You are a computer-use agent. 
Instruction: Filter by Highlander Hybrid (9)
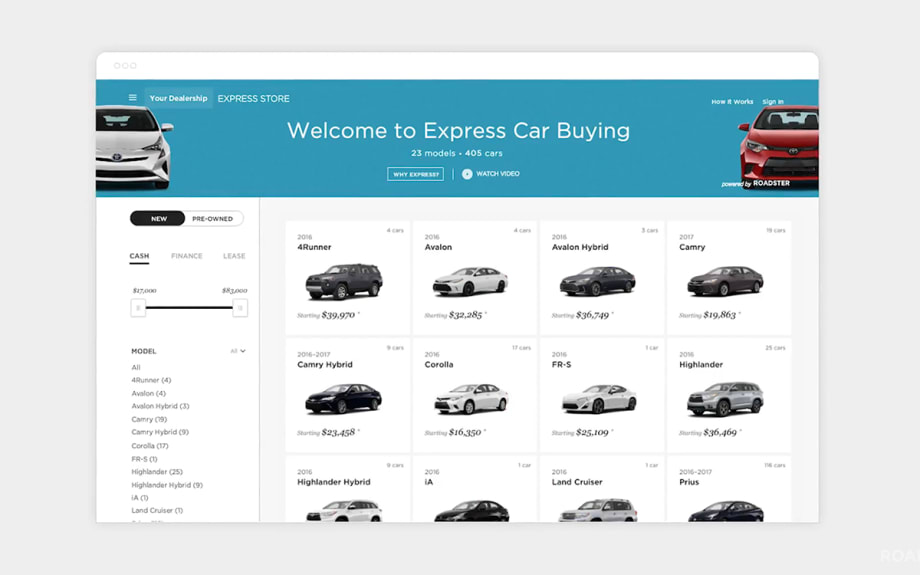[167, 485]
